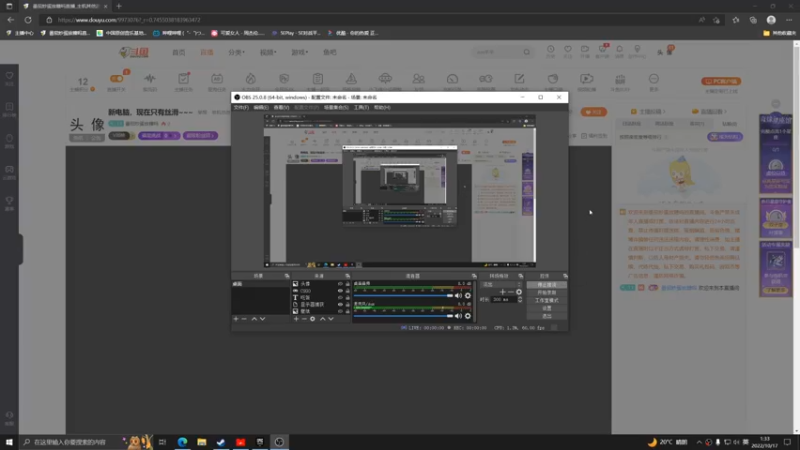
Task: Open Microsoft Edge from the taskbar
Action: 182,442
